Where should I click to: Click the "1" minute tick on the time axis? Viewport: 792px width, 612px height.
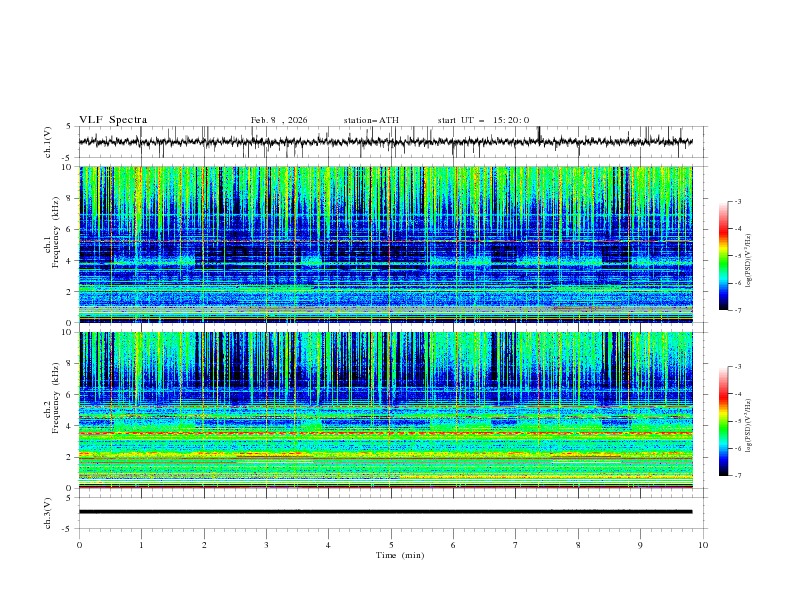pyautogui.click(x=141, y=545)
